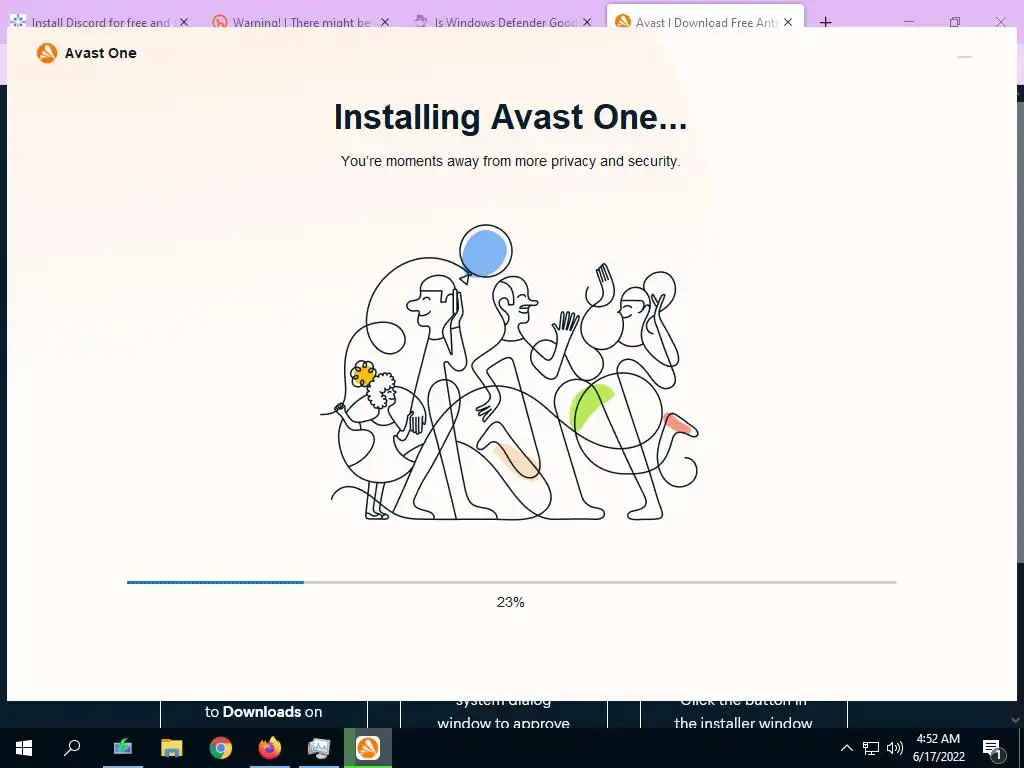Restore down the browser window

click(x=955, y=22)
